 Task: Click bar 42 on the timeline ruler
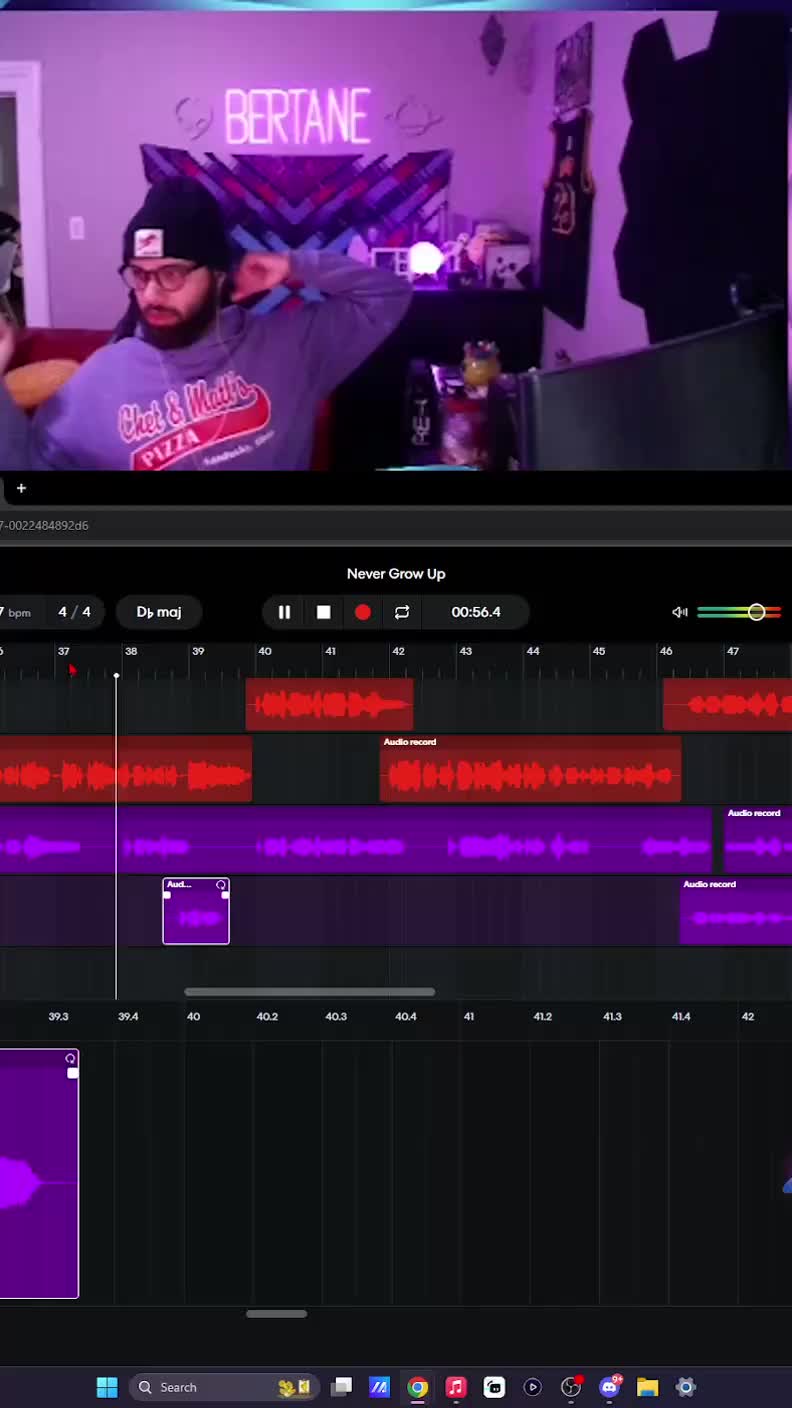coord(398,651)
